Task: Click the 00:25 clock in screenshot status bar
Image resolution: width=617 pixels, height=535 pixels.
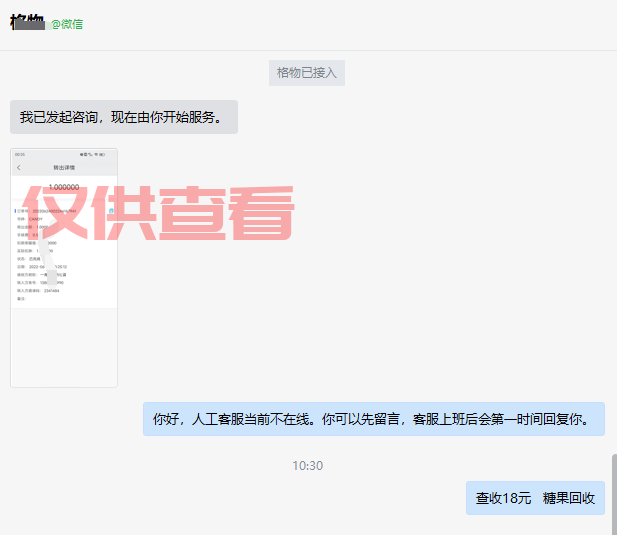Action: pos(20,154)
